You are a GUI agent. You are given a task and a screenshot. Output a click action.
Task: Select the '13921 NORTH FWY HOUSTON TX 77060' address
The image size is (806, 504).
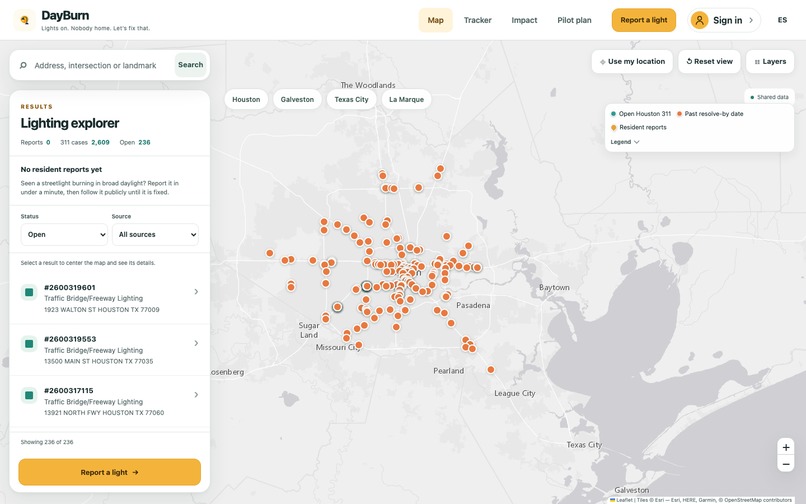point(104,412)
